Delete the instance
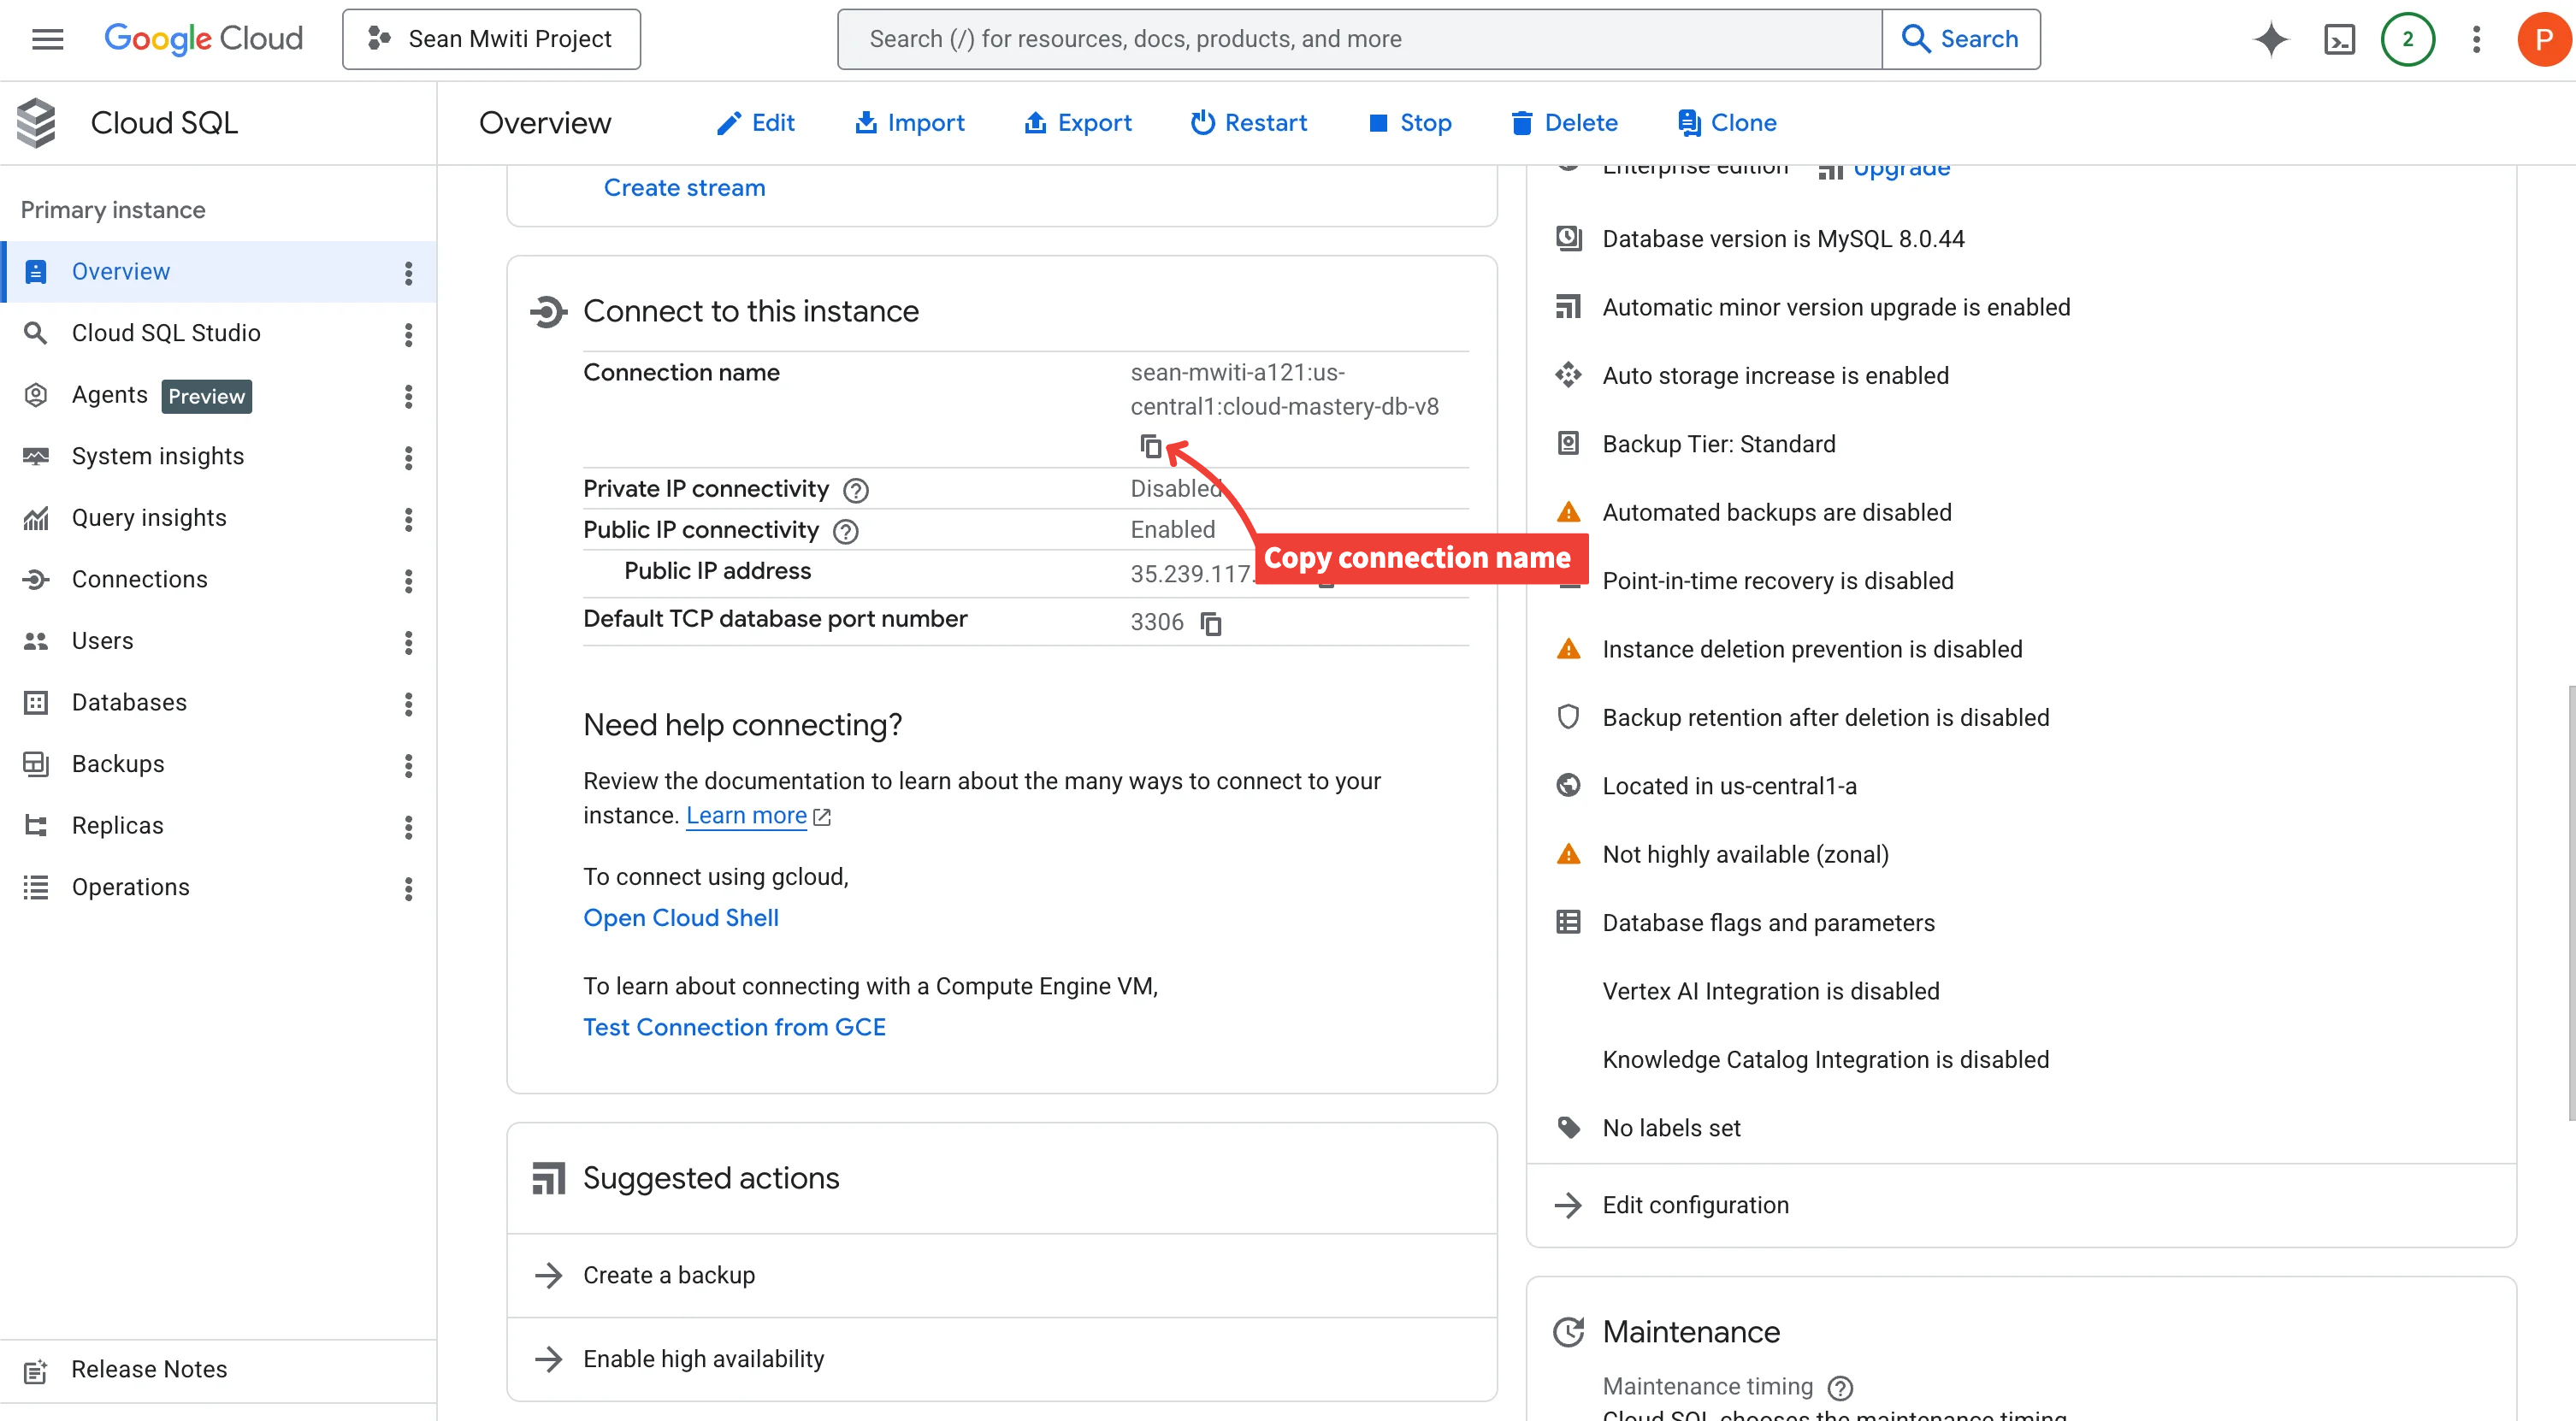The image size is (2576, 1421). 1564,123
